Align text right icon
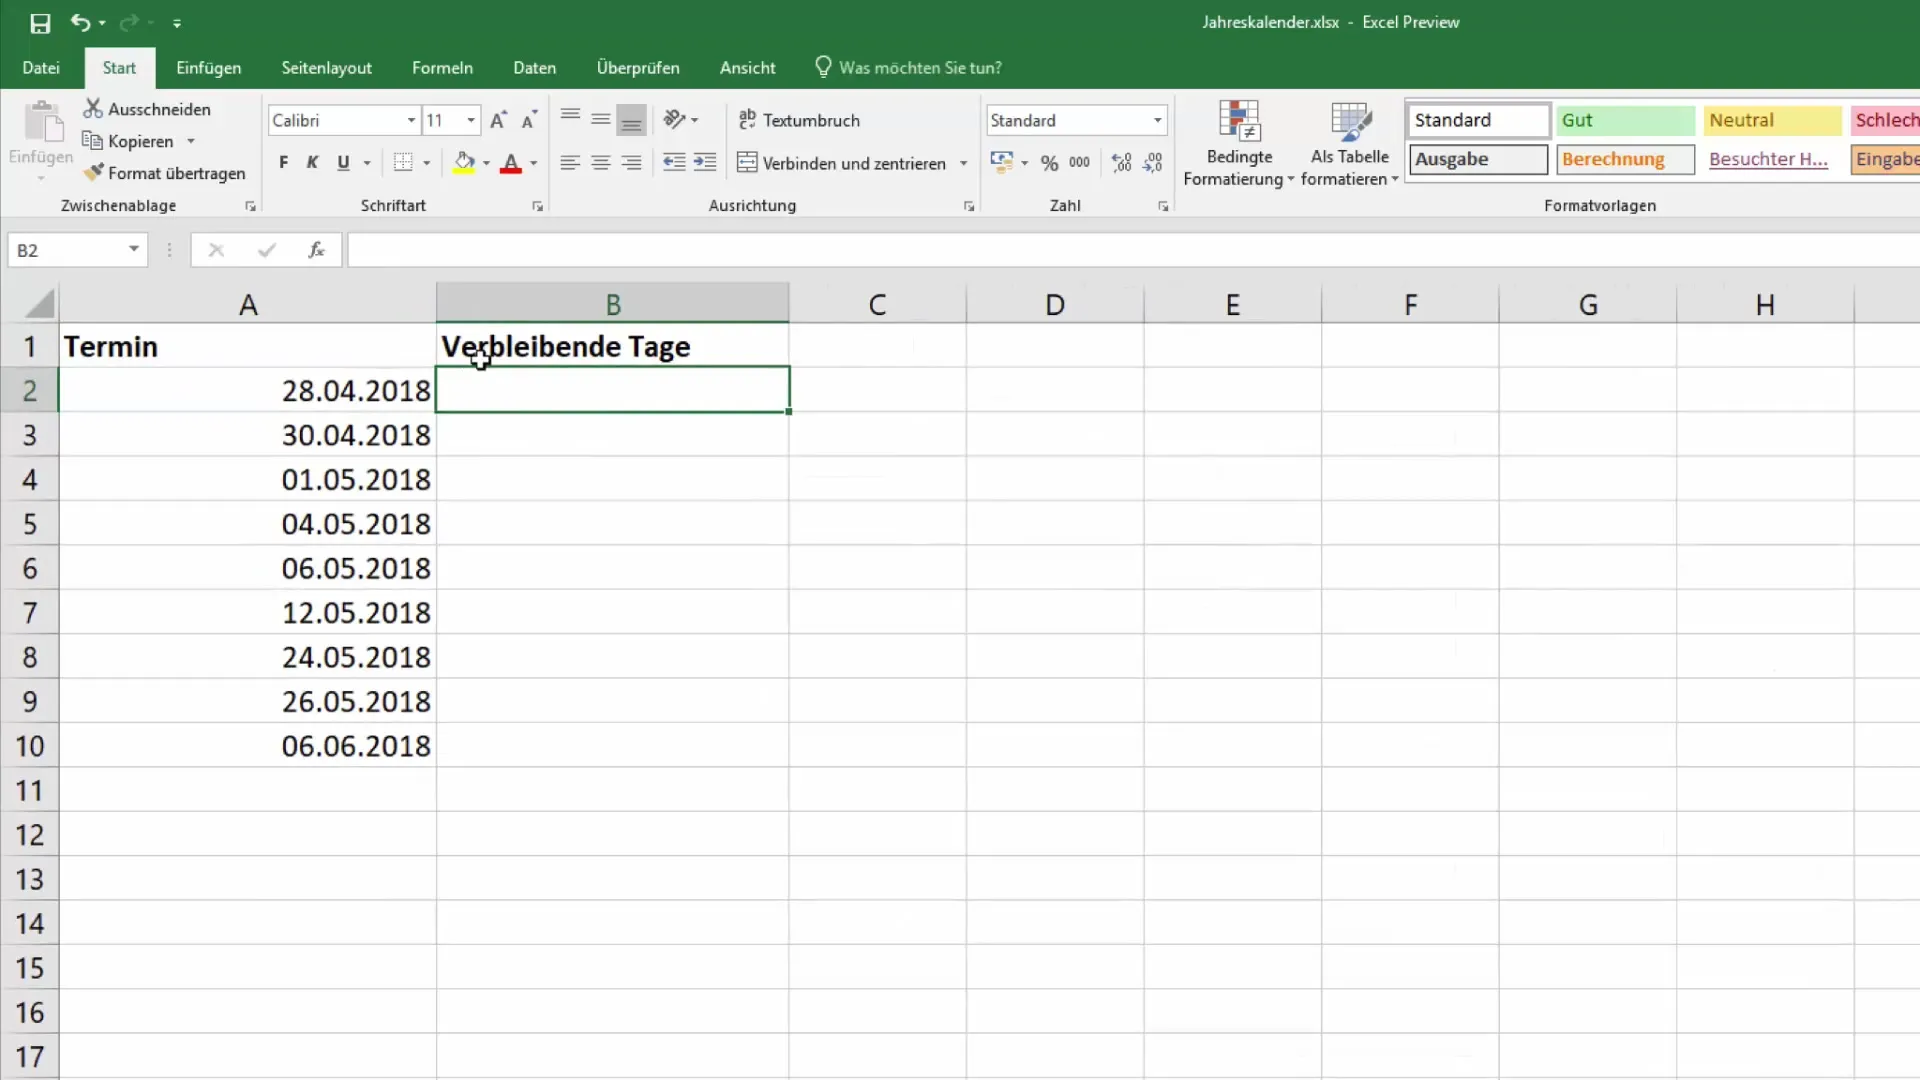The width and height of the screenshot is (1920, 1080). pos(631,163)
